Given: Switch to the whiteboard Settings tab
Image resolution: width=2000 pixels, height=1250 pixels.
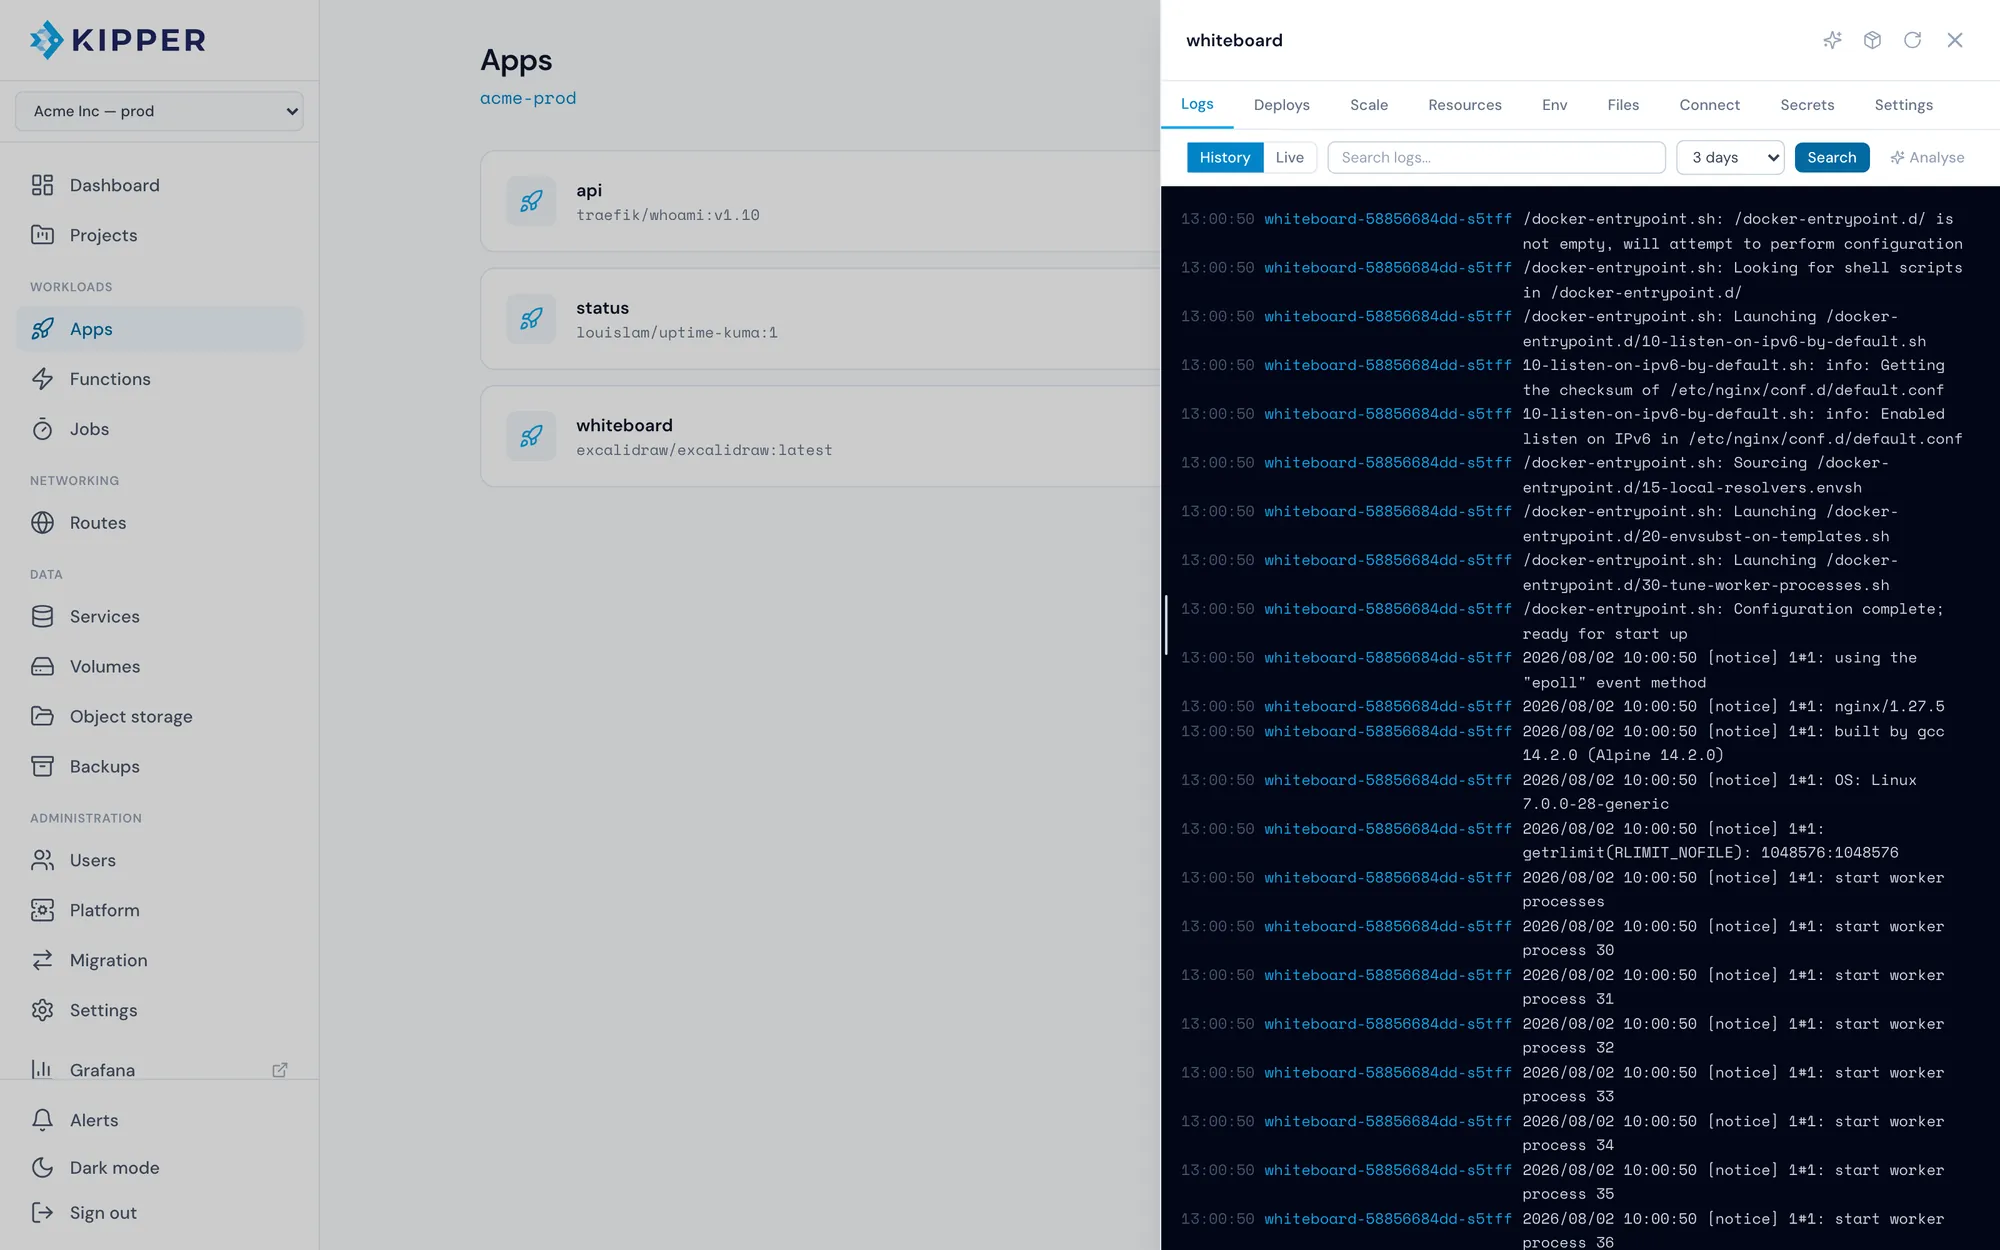Looking at the screenshot, I should coord(1903,105).
